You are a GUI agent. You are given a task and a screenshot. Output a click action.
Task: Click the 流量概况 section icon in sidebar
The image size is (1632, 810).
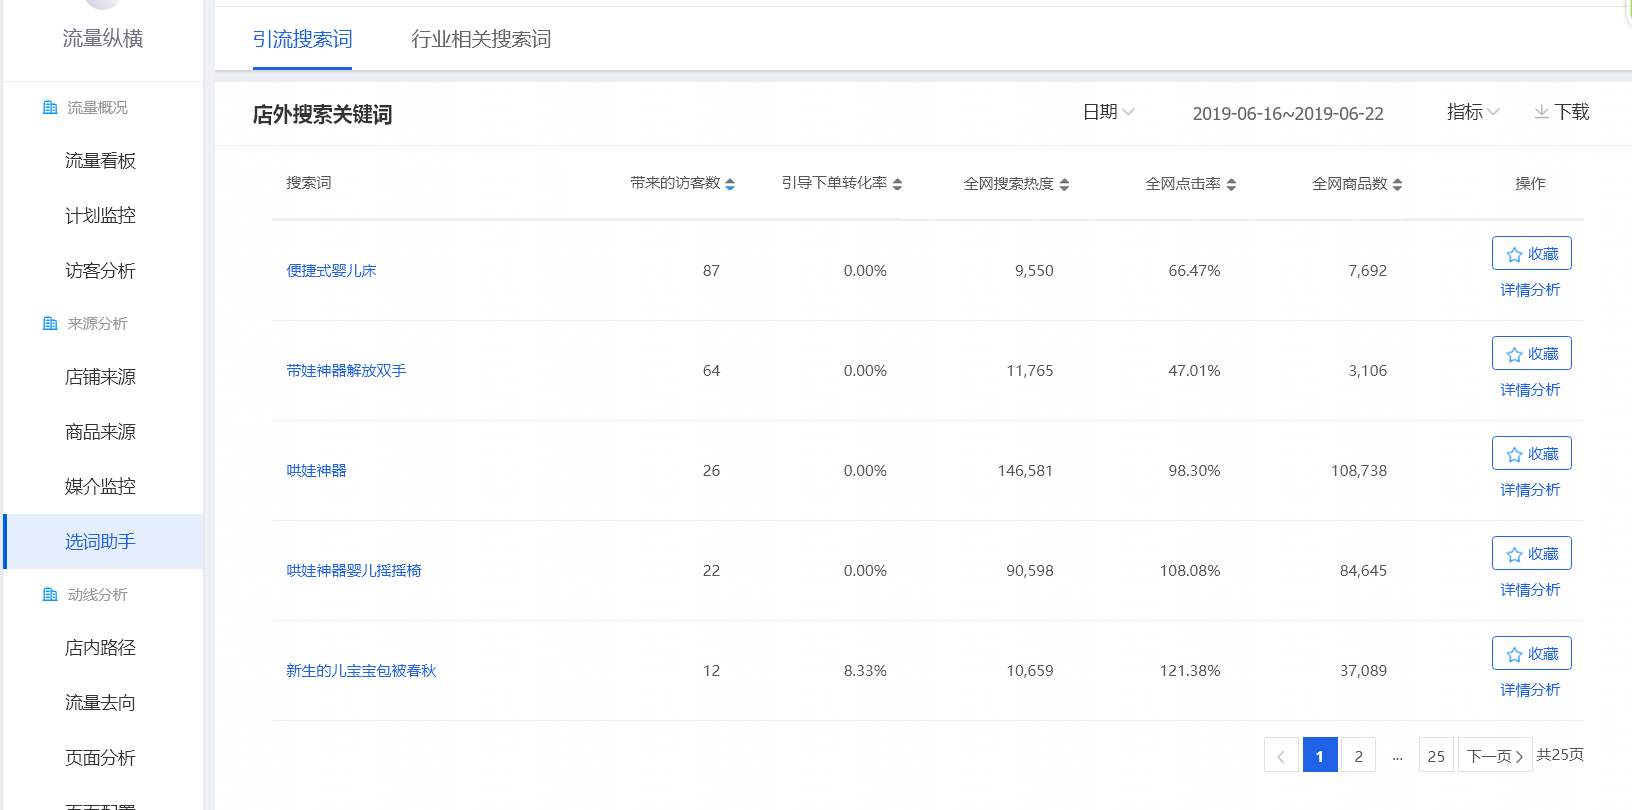coord(50,108)
